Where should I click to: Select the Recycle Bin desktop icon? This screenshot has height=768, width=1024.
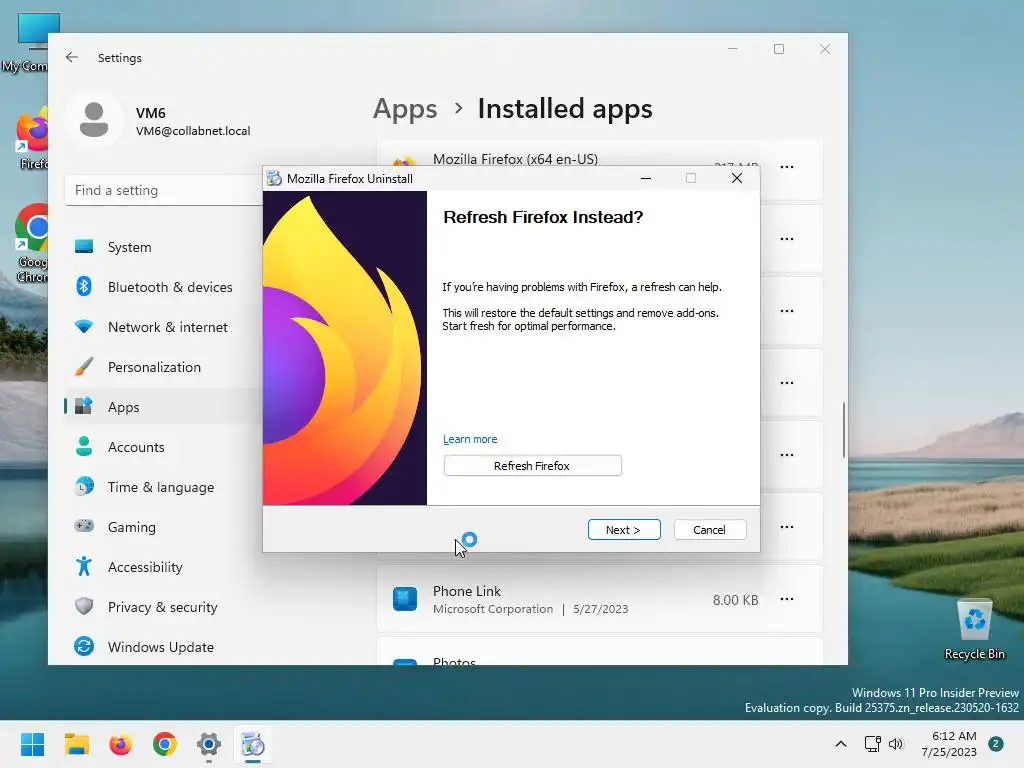click(x=974, y=630)
